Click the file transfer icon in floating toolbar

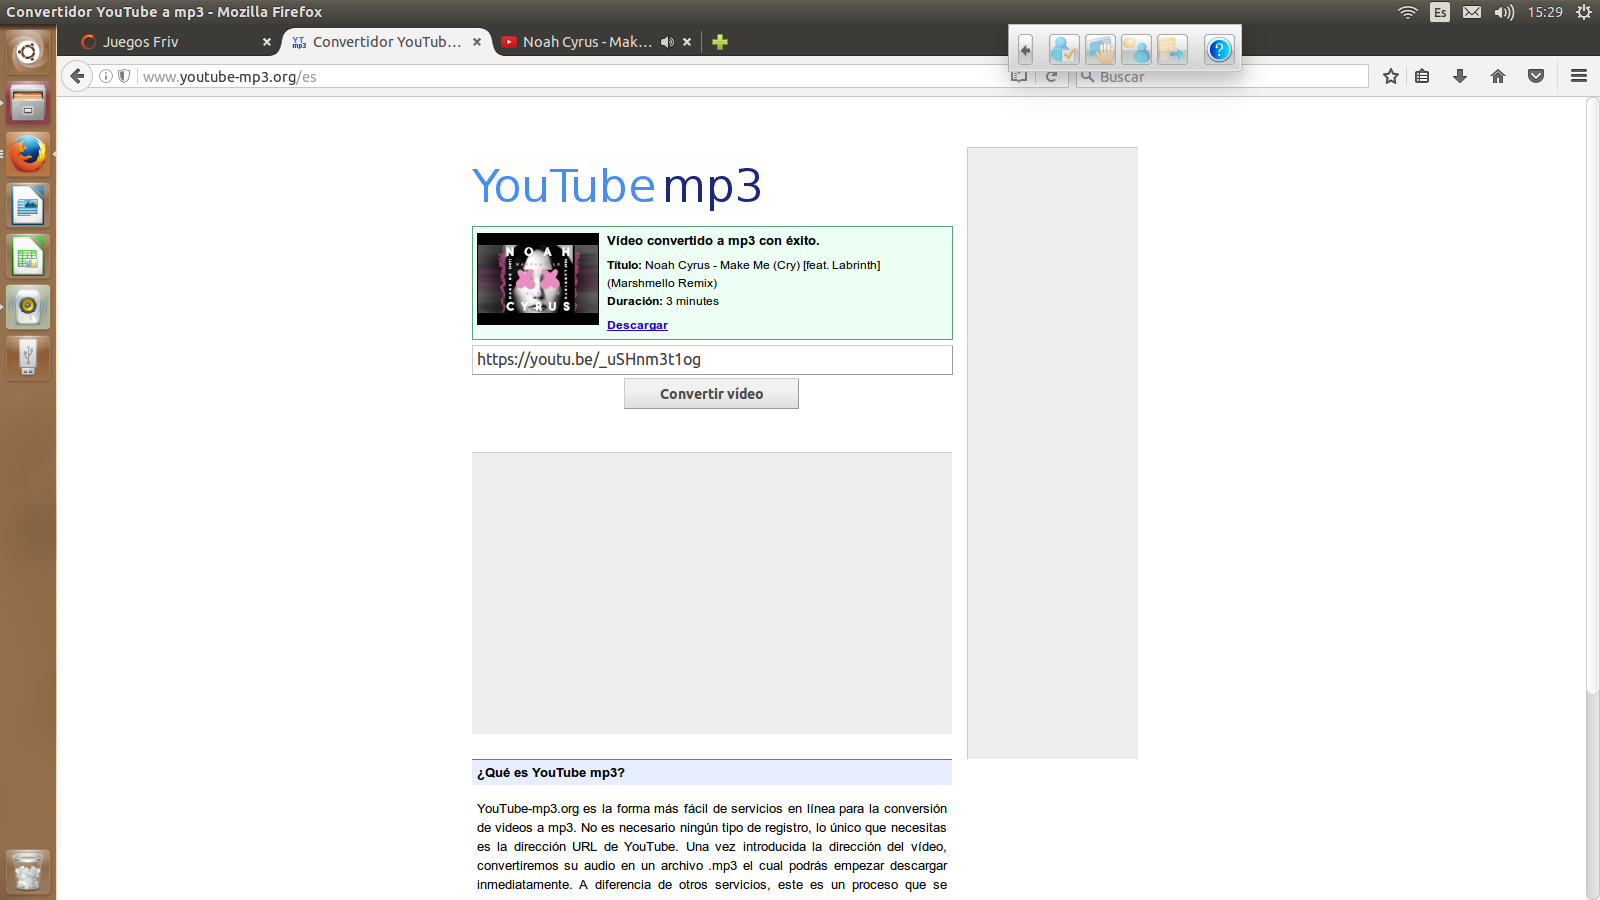[1172, 49]
